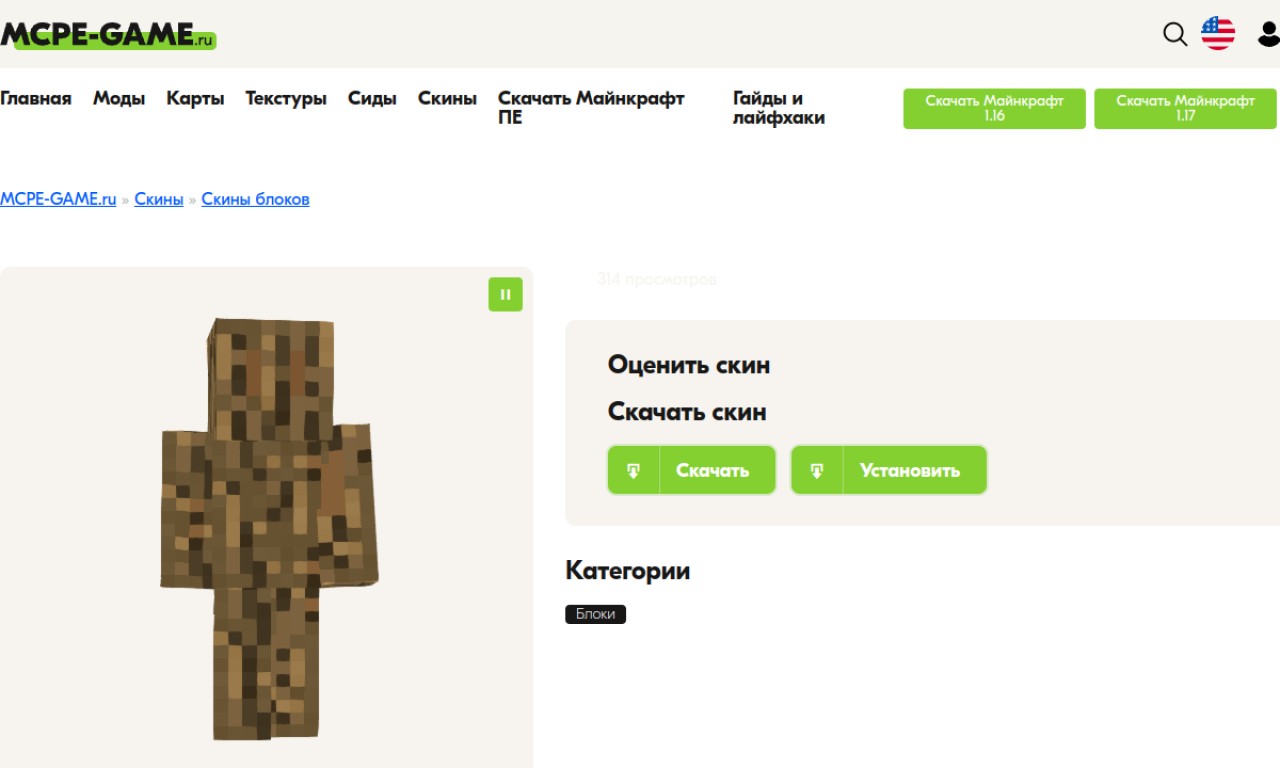Open Скачать Майнкрафт ПЕ menu item
Screen dimensions: 1280x768
tap(591, 108)
